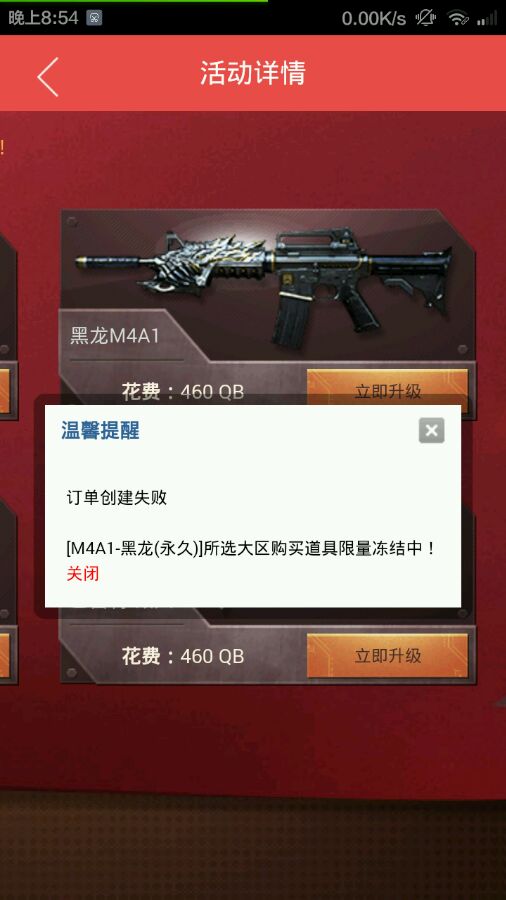Tap the 黑龙M4A1 item name label
This screenshot has height=900, width=506.
coord(115,336)
